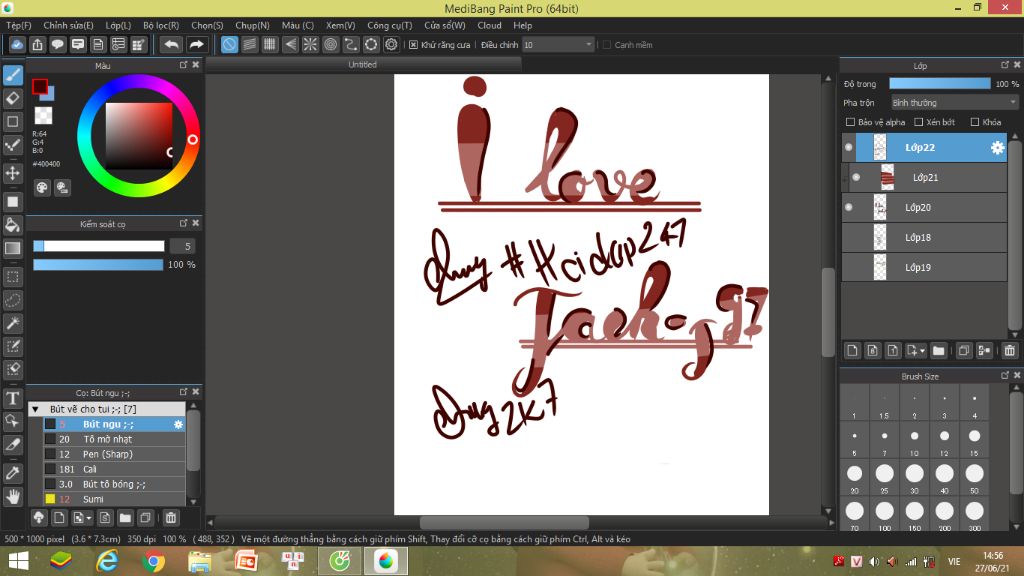Image resolution: width=1024 pixels, height=576 pixels.
Task: Open the Cloud menu
Action: (x=489, y=25)
